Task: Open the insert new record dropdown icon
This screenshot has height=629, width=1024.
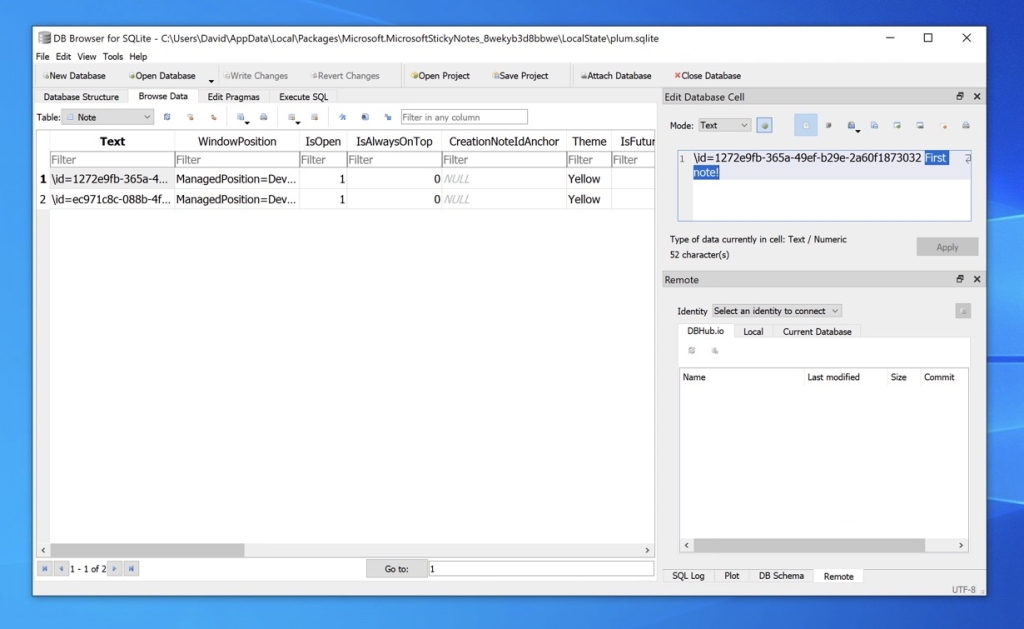Action: [293, 118]
